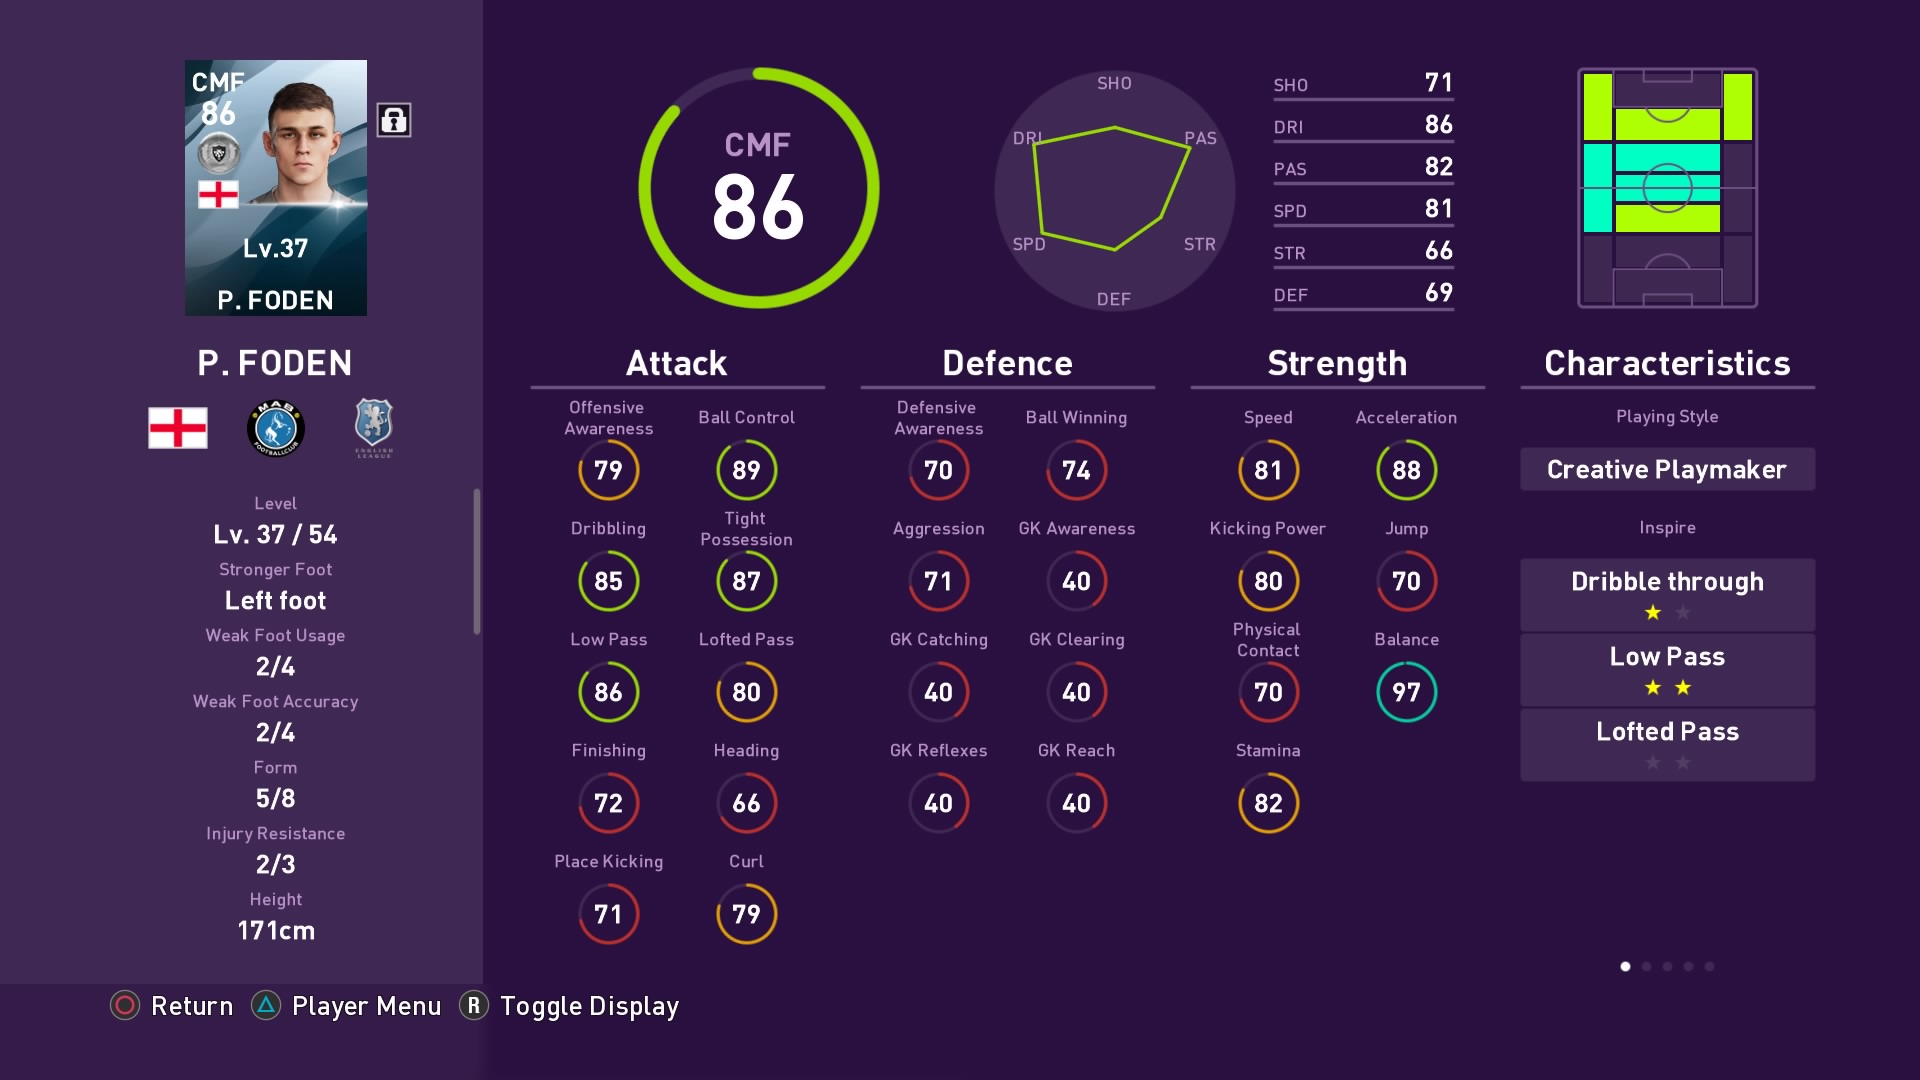Expand third carousel dot in characteristics panel

[1665, 967]
